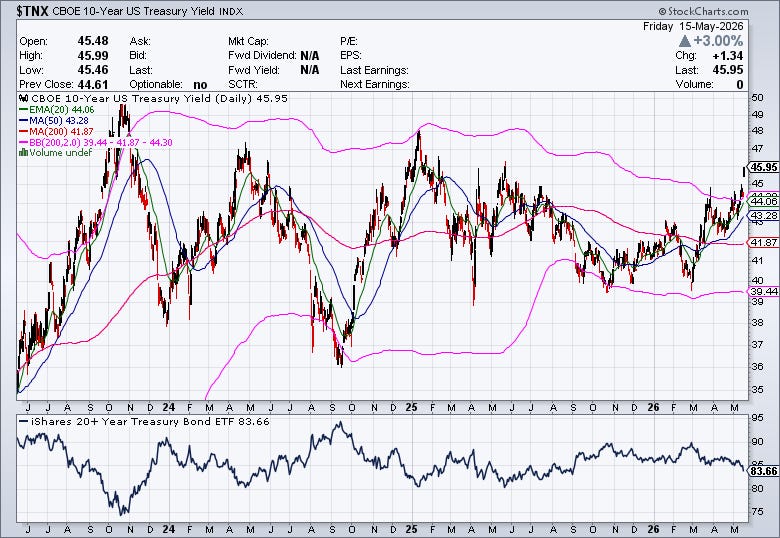Click the green 44.06 EMA price tag on axis
The height and width of the screenshot is (538, 780).
click(x=763, y=201)
